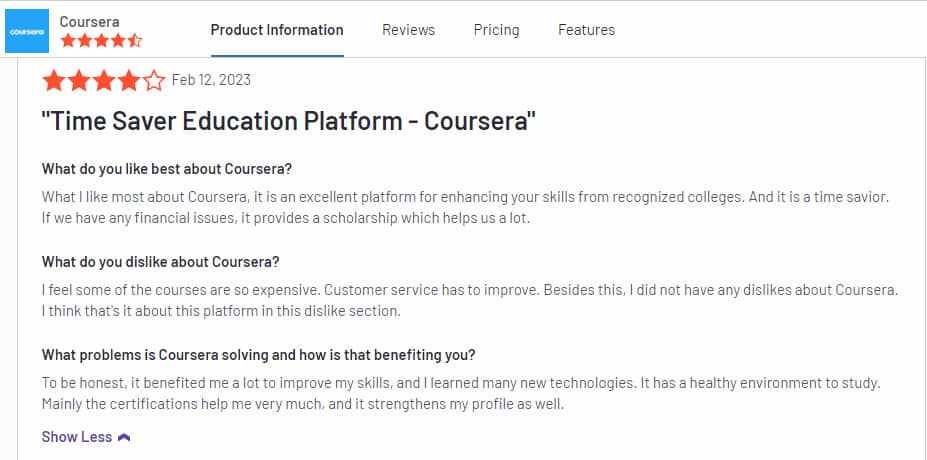Click "What do you like best about Coursera?" heading
Image resolution: width=927 pixels, height=460 pixels.
tap(167, 169)
